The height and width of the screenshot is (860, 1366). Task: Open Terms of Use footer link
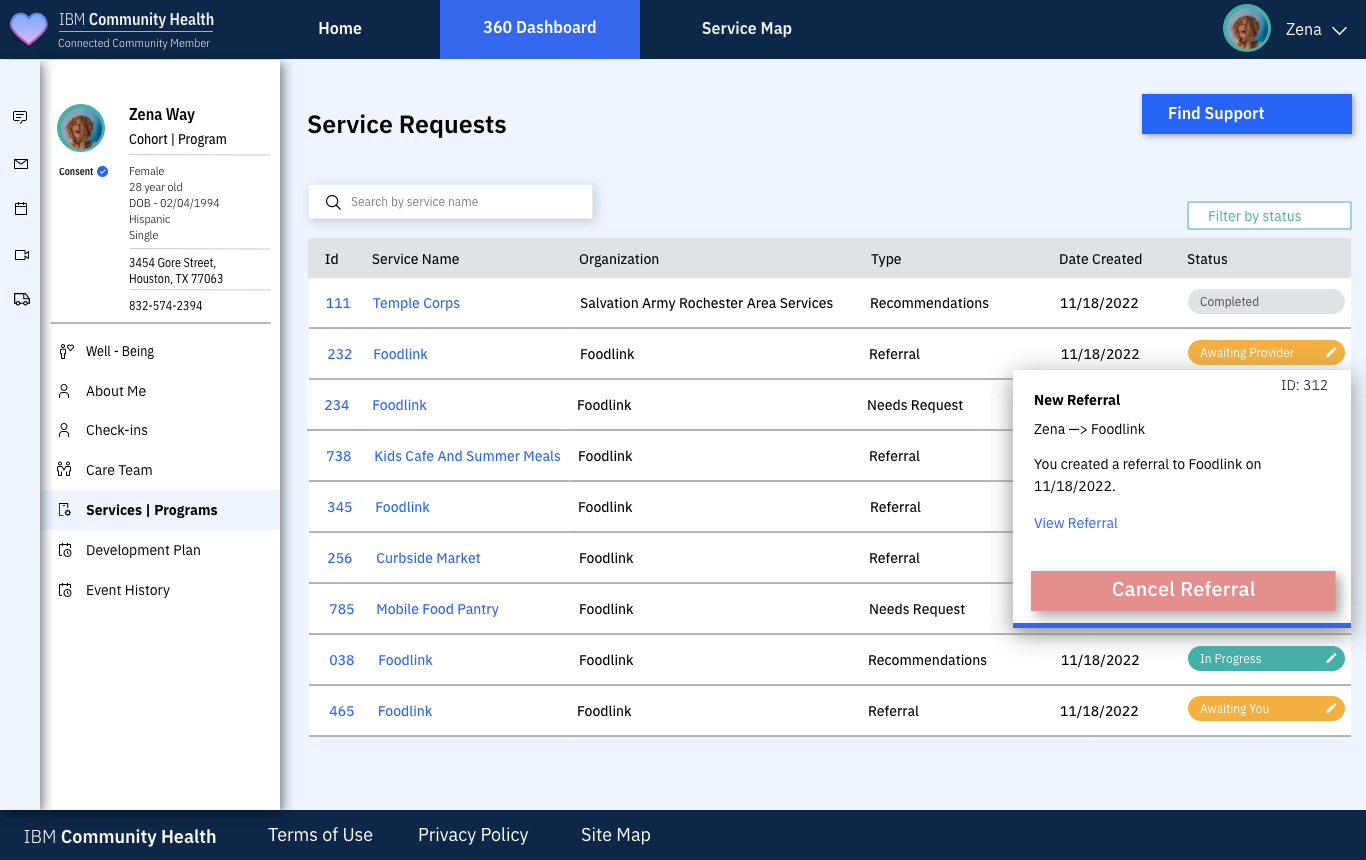pyautogui.click(x=320, y=835)
